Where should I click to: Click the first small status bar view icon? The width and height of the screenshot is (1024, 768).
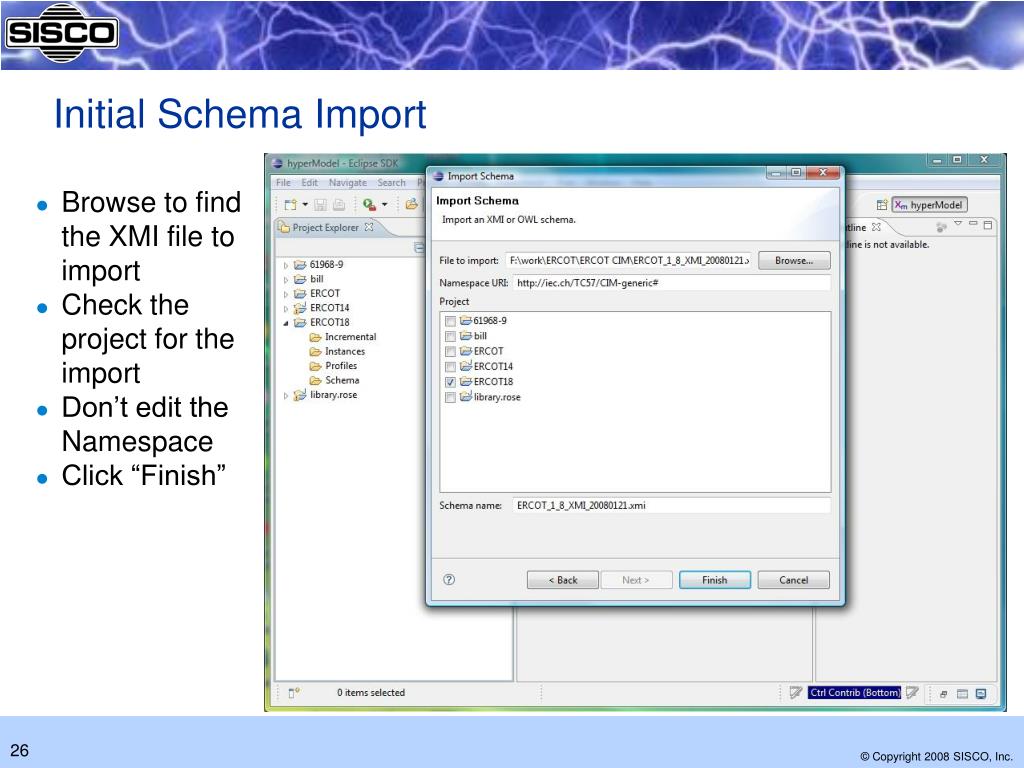943,694
